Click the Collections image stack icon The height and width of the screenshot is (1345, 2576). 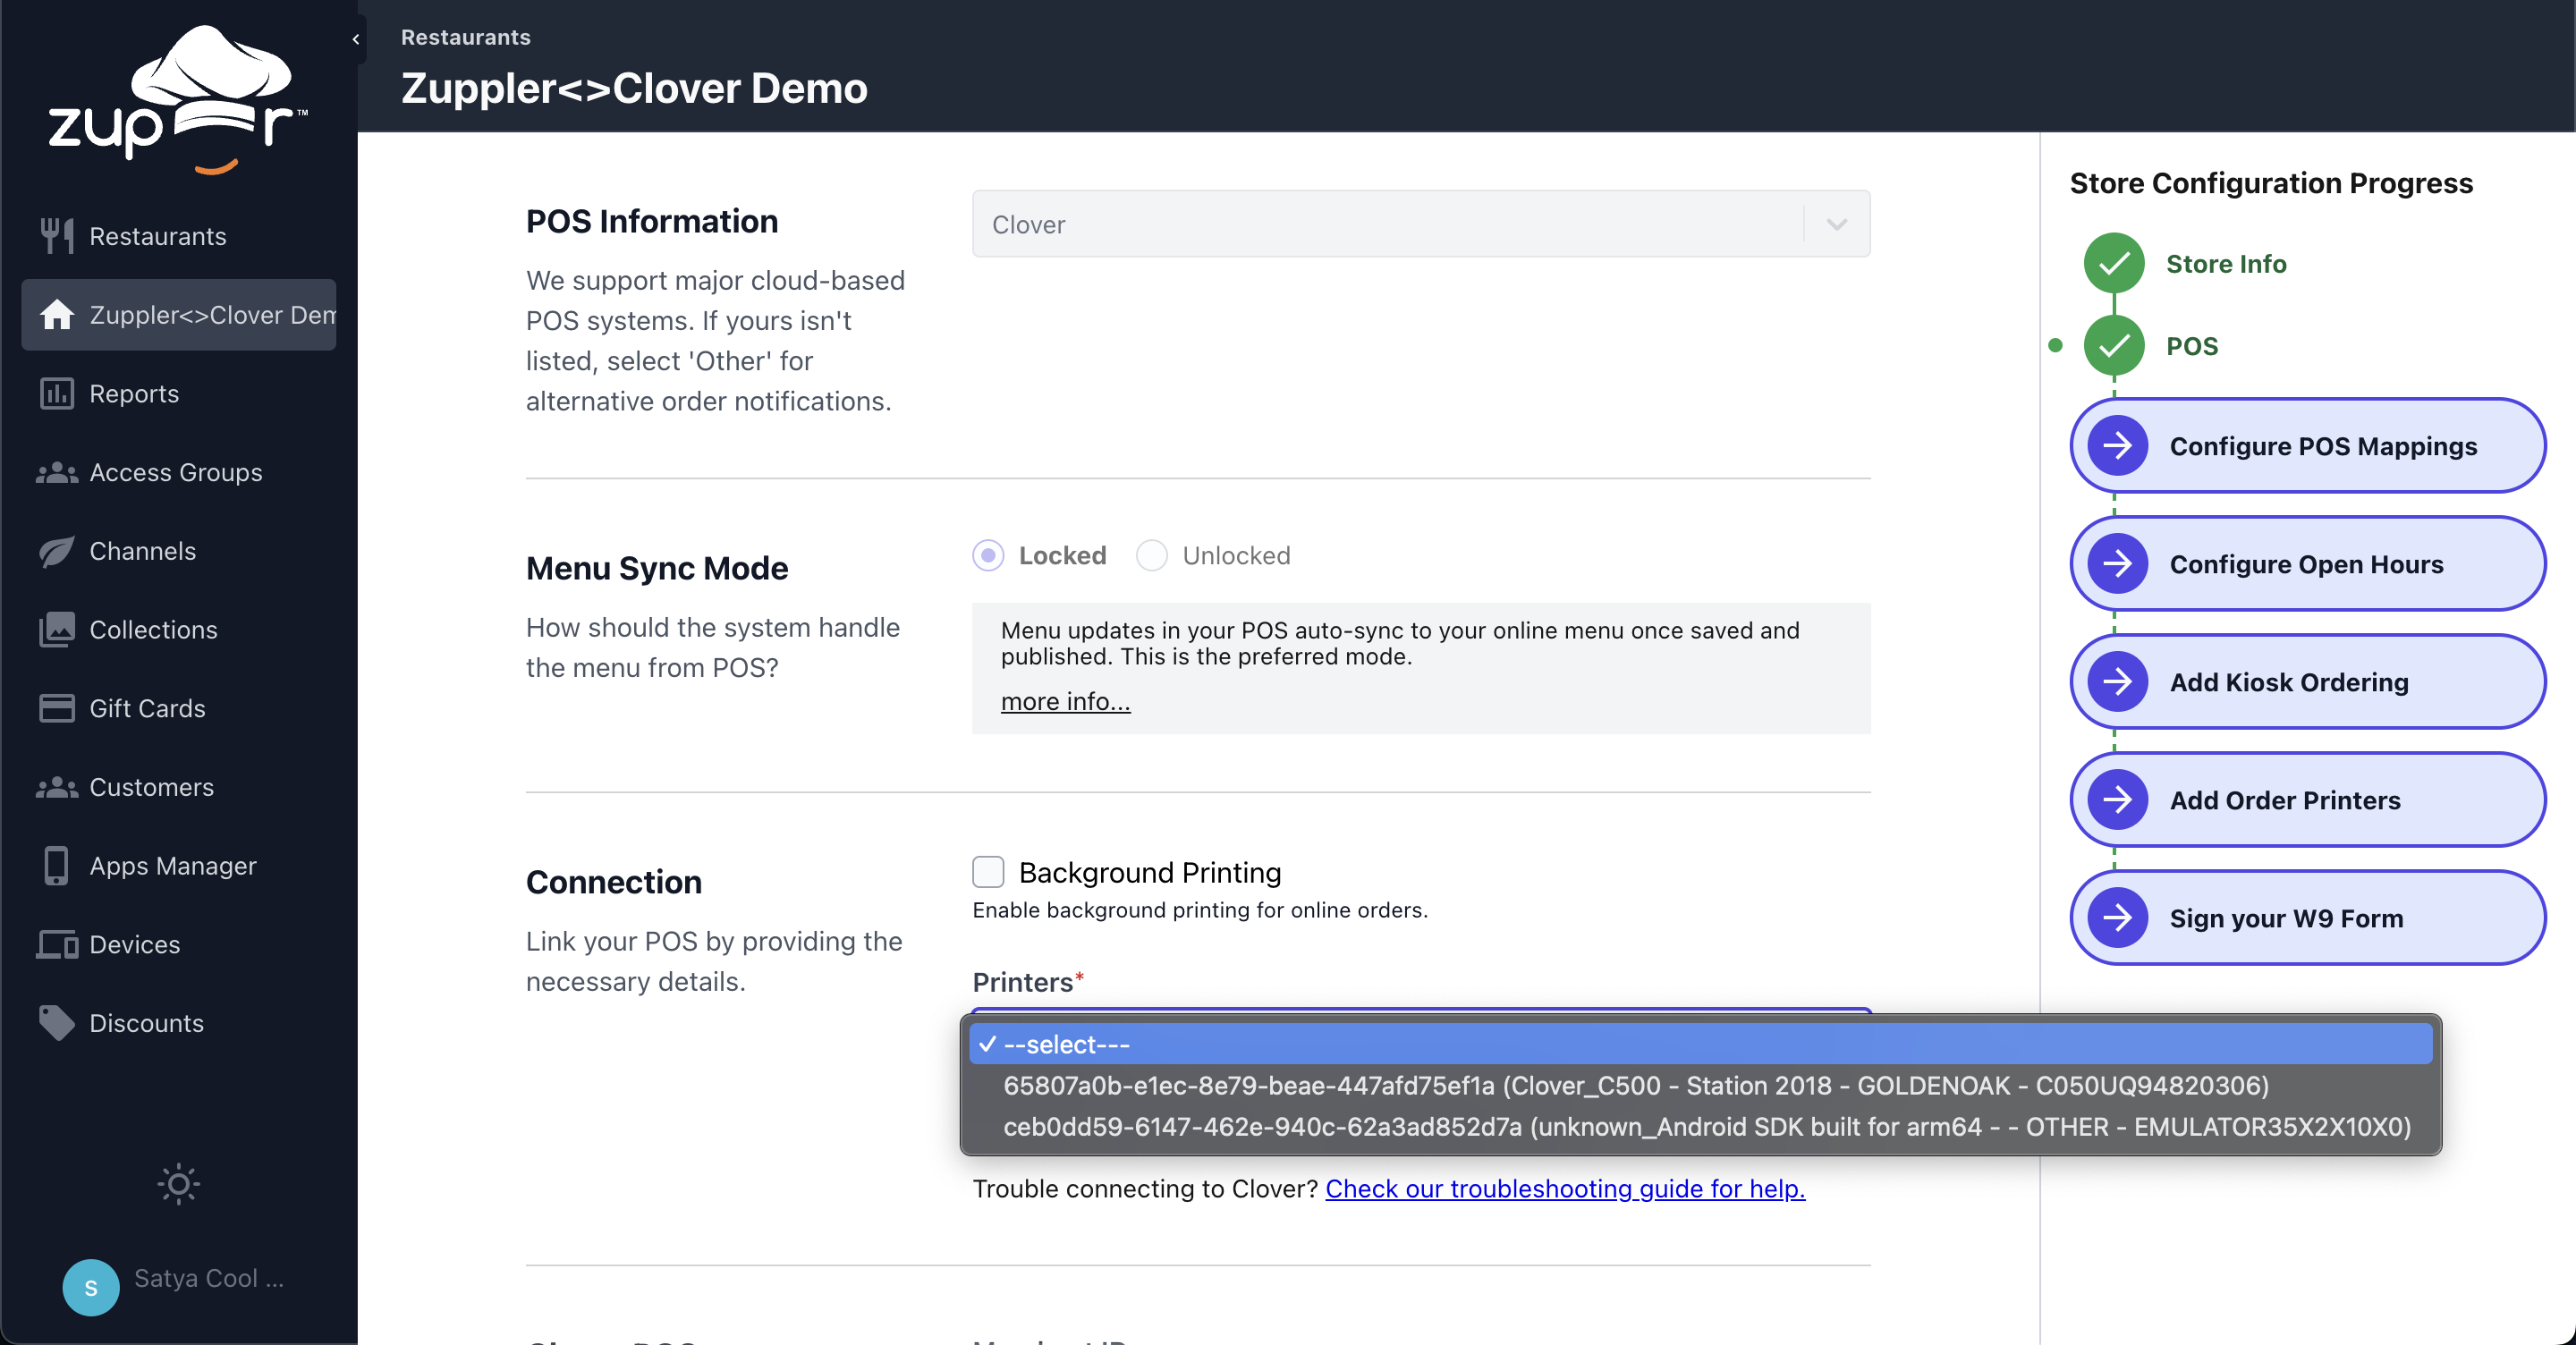point(56,629)
